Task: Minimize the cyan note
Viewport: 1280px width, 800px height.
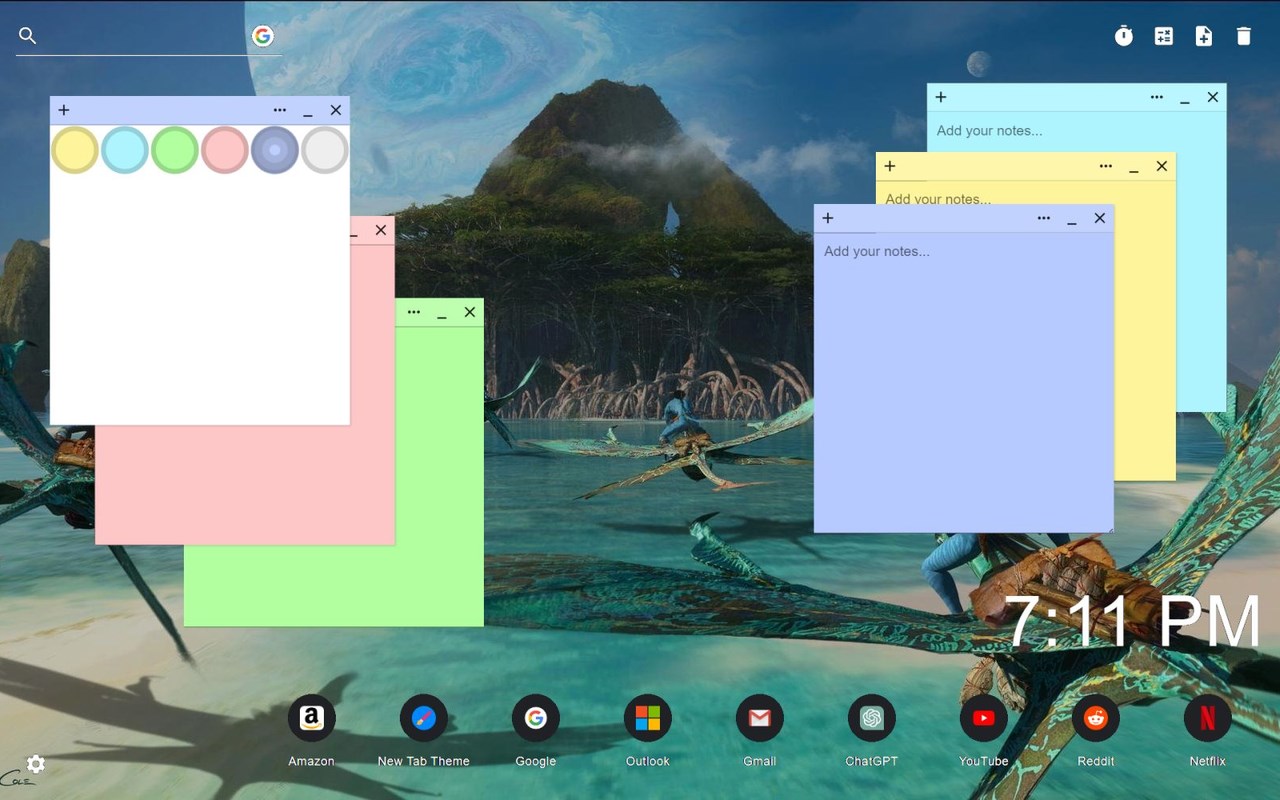Action: click(1185, 98)
